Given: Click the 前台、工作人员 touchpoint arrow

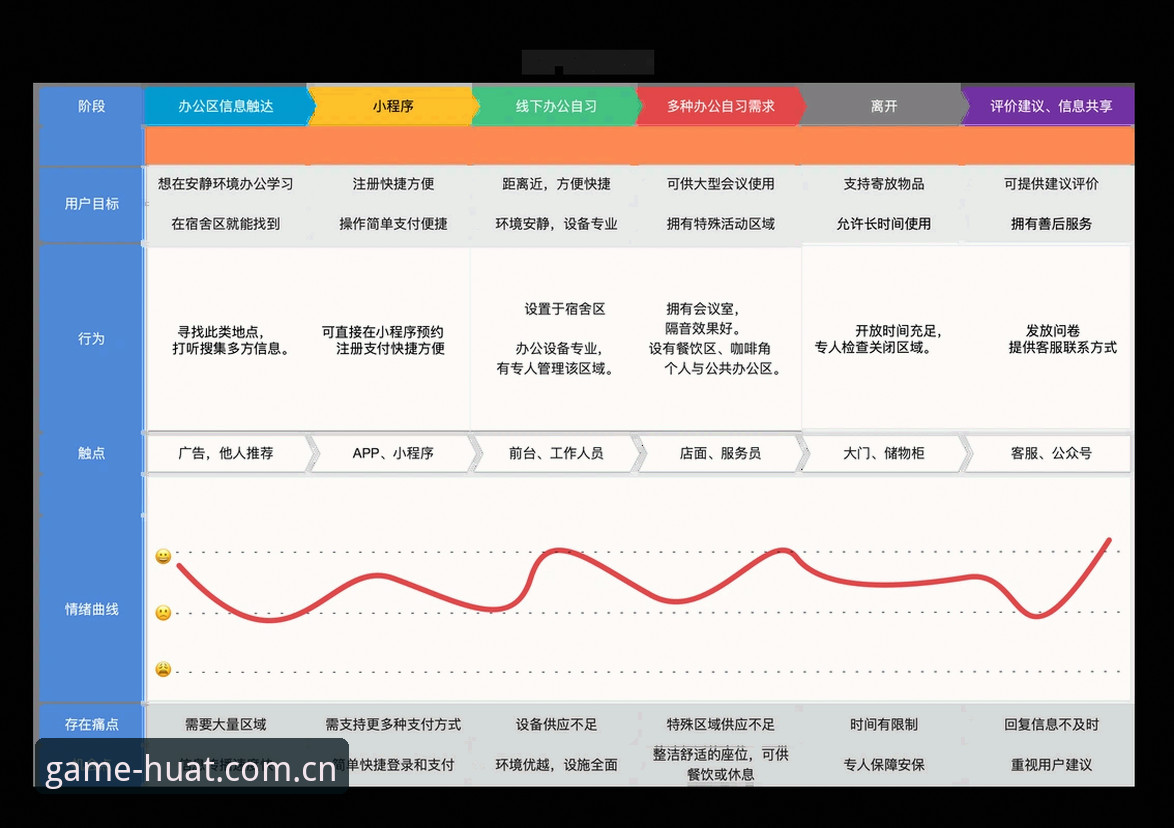Looking at the screenshot, I should click(x=556, y=453).
